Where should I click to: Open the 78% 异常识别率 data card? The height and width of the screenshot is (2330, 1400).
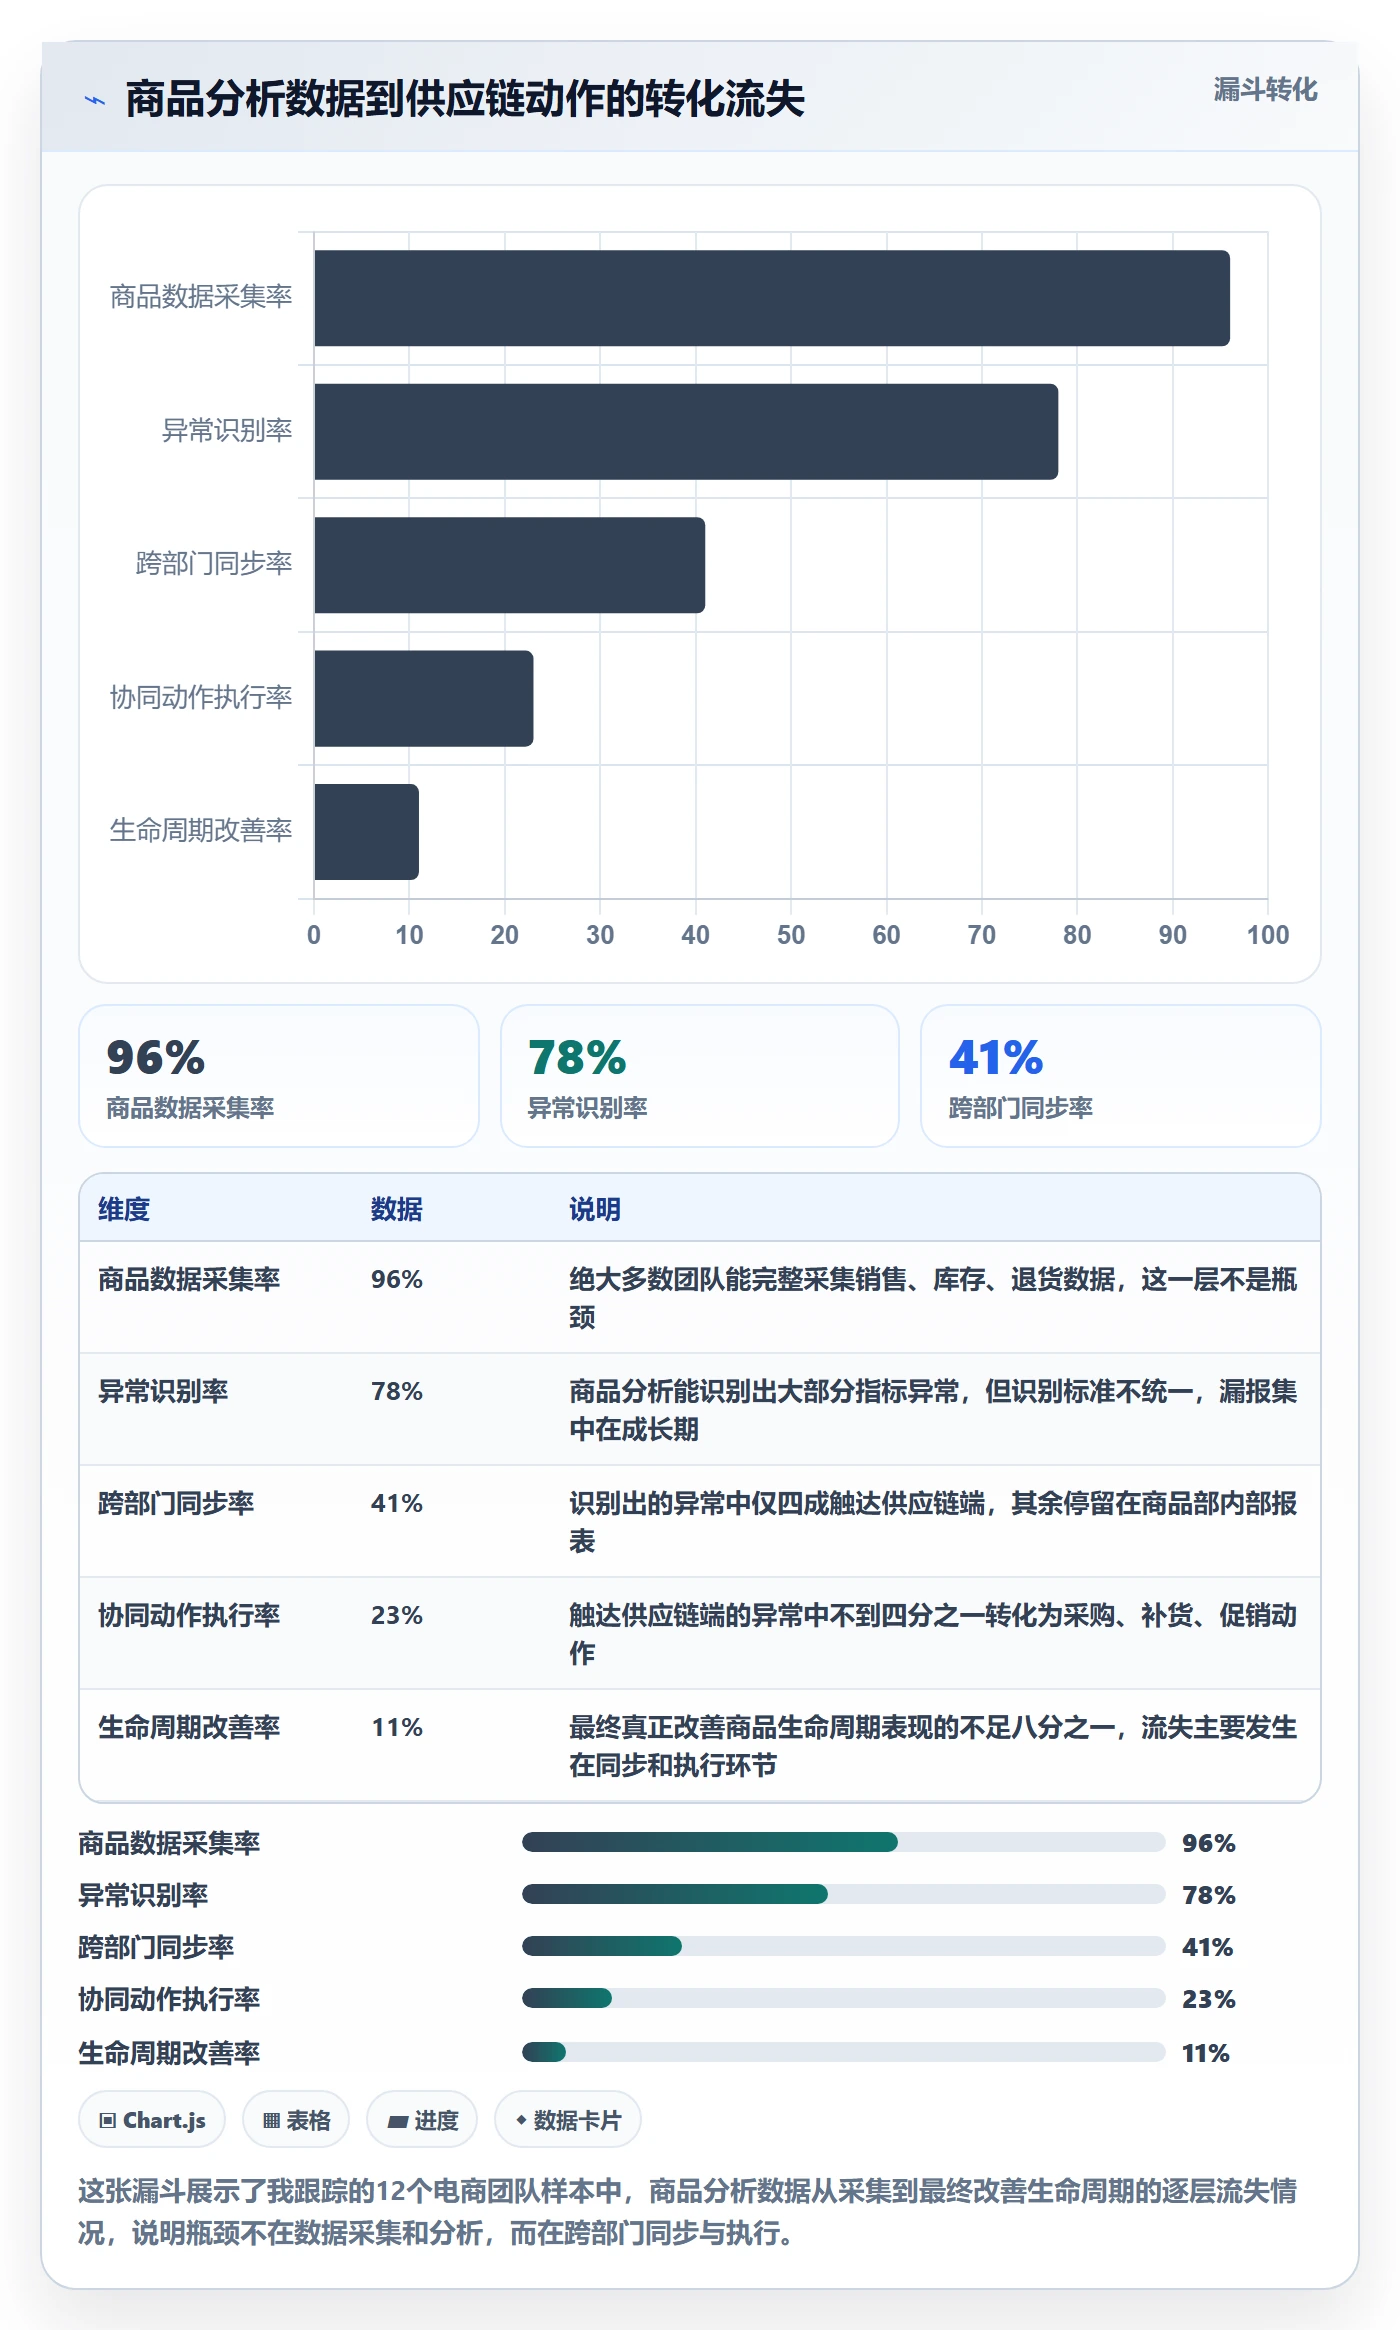[700, 1076]
